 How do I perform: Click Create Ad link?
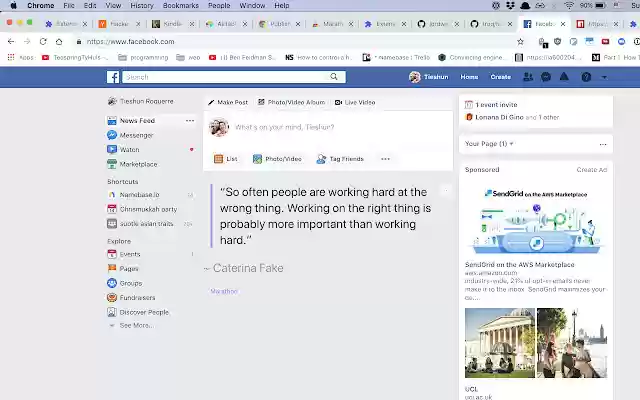(592, 170)
